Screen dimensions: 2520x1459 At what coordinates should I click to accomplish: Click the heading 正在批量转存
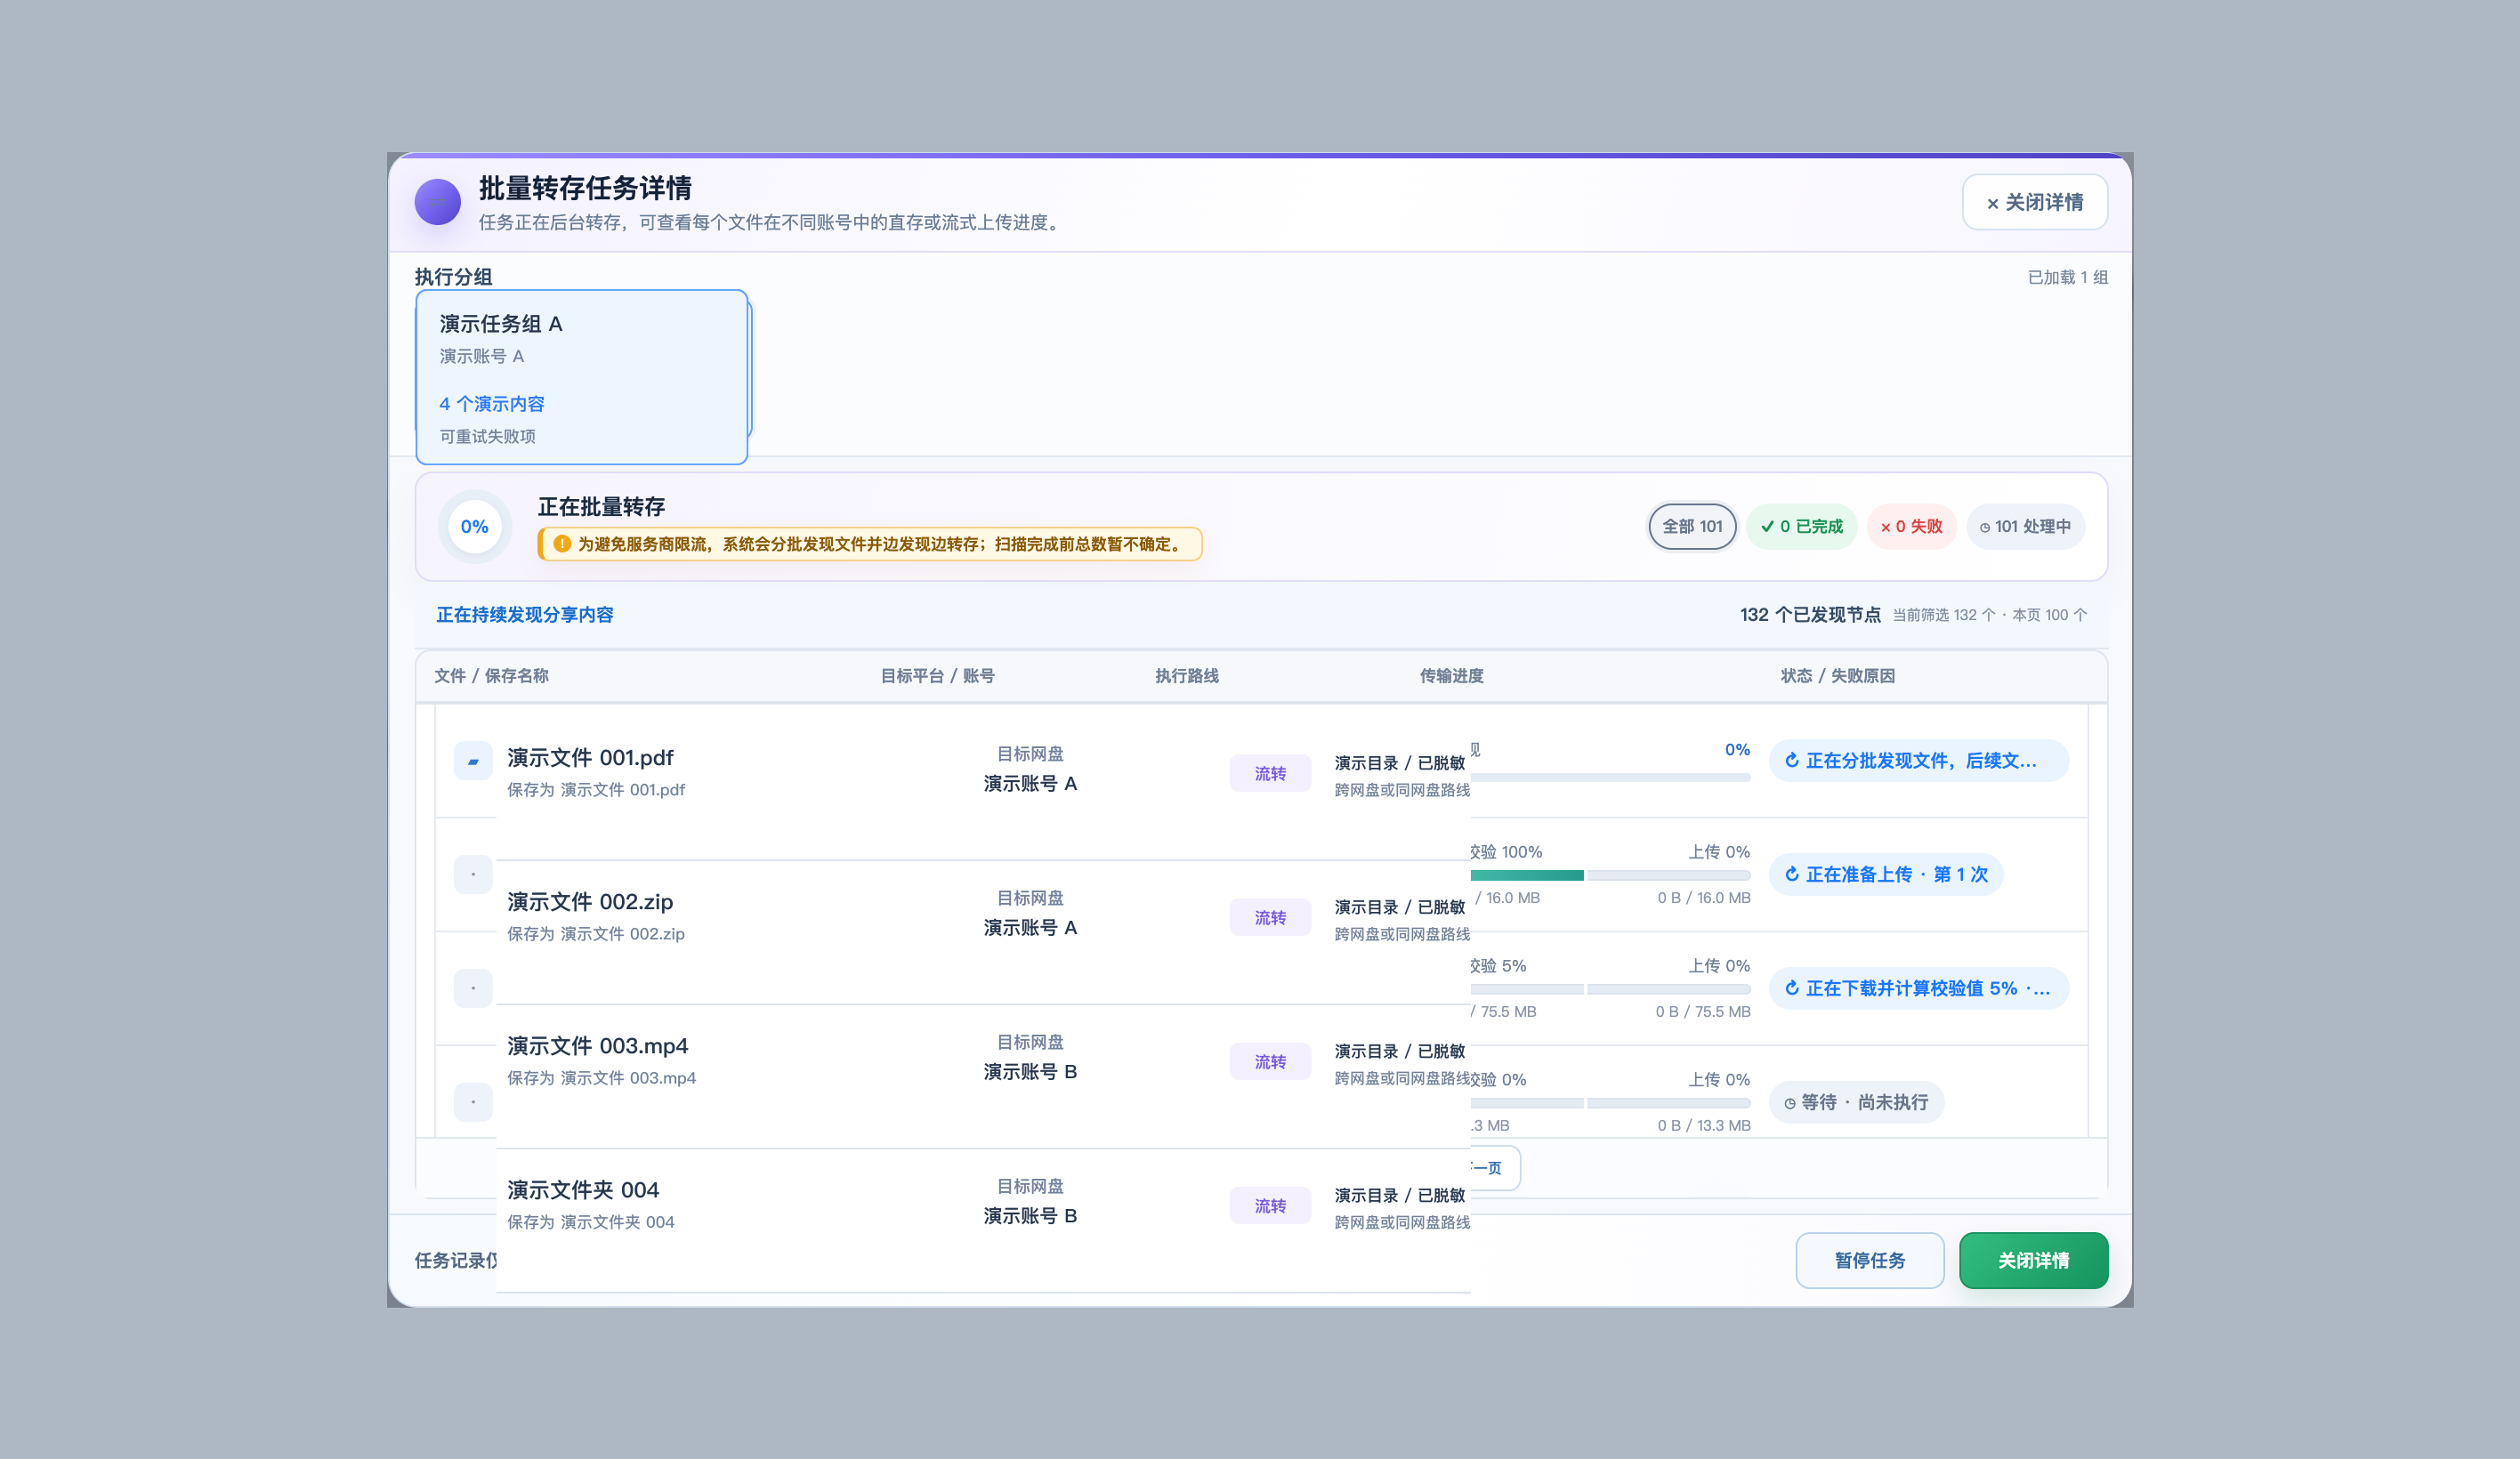pyautogui.click(x=602, y=507)
